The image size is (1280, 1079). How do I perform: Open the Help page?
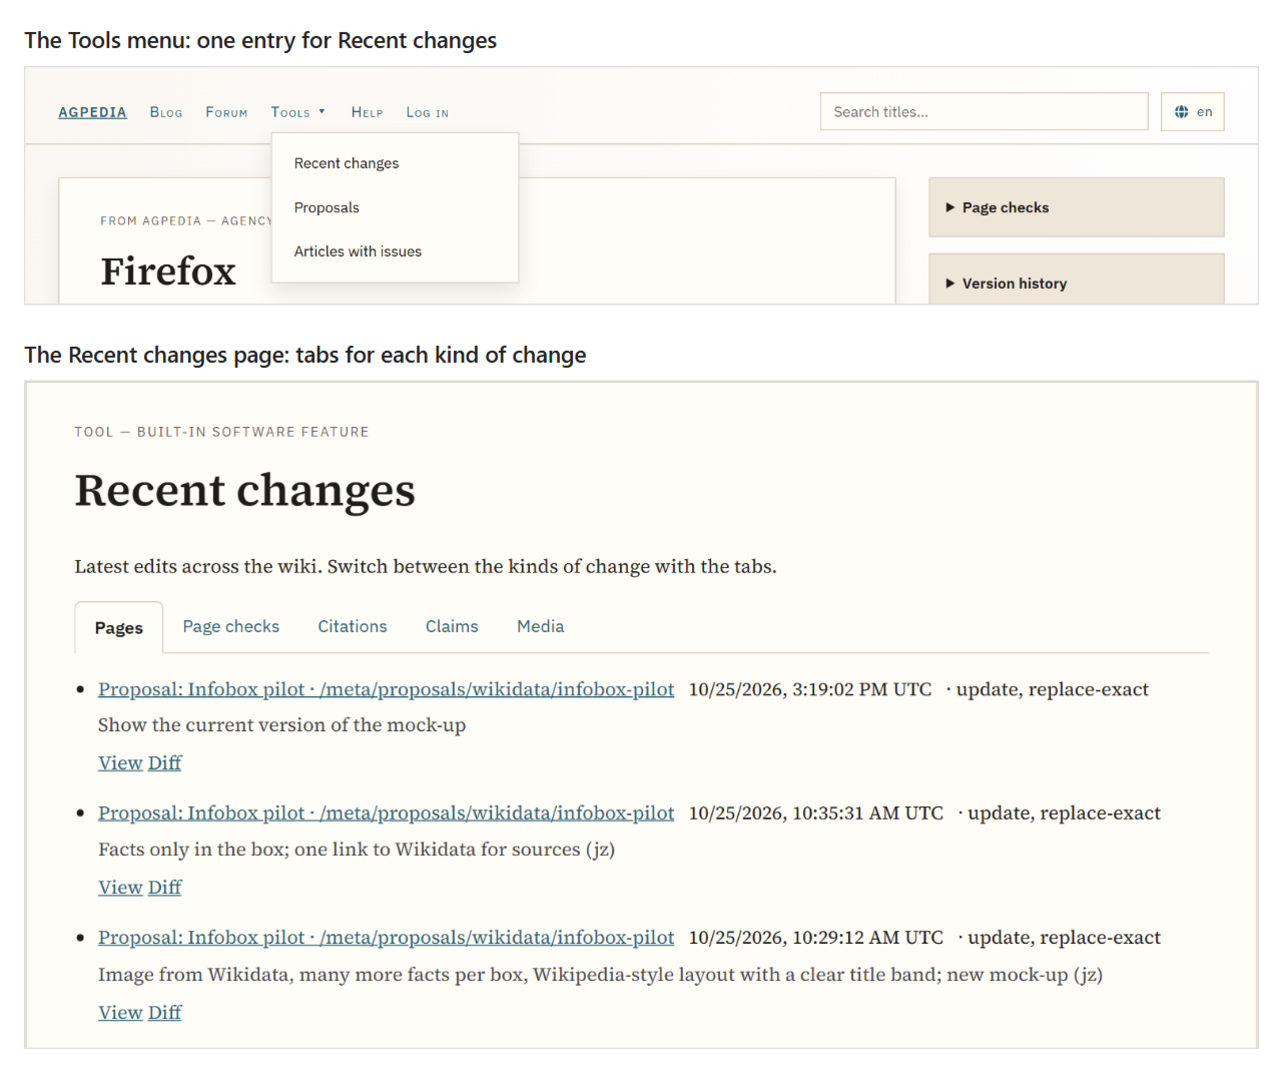click(x=367, y=112)
